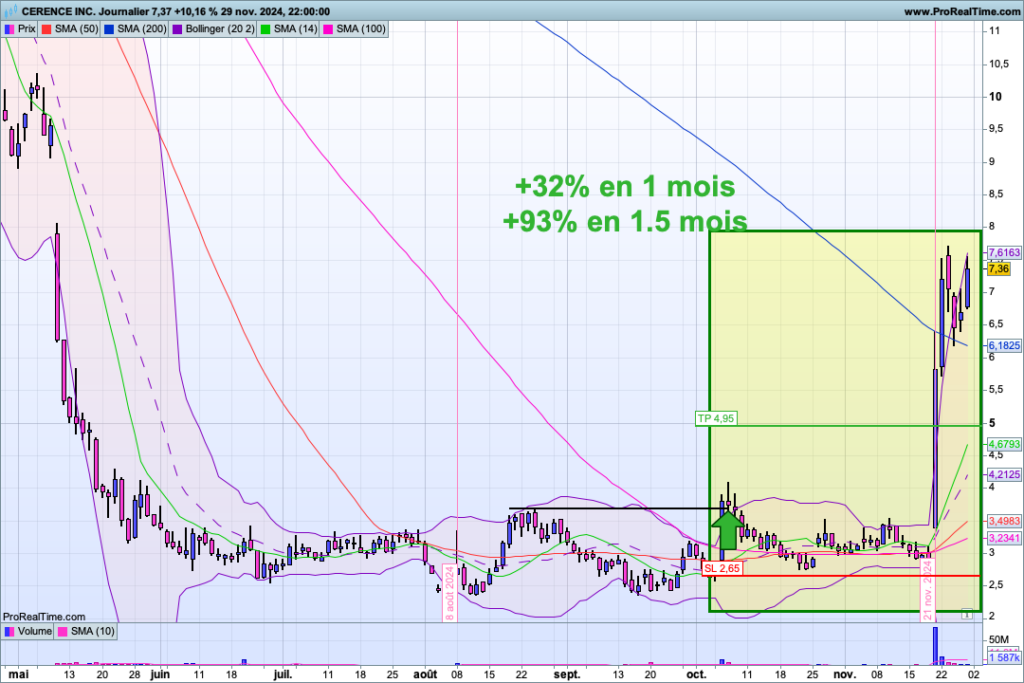1024x683 pixels.
Task: Select the SMA (100) legend item
Action: tap(355, 29)
